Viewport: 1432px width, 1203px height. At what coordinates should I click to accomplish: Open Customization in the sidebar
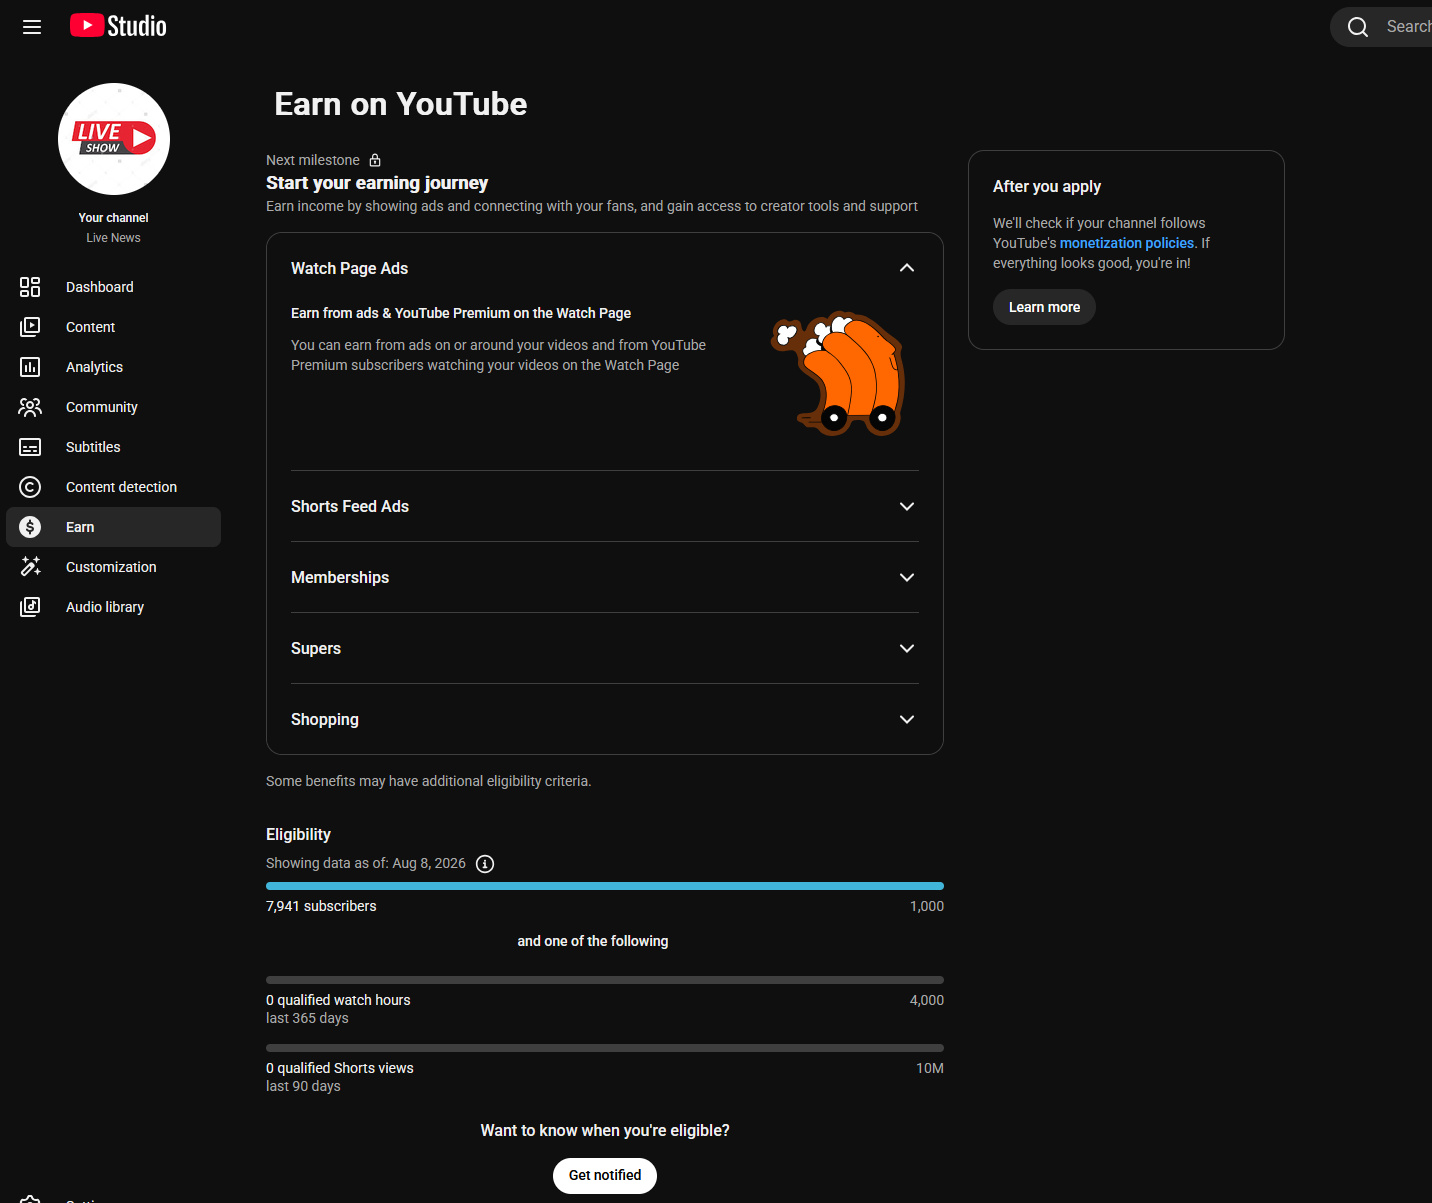(114, 567)
